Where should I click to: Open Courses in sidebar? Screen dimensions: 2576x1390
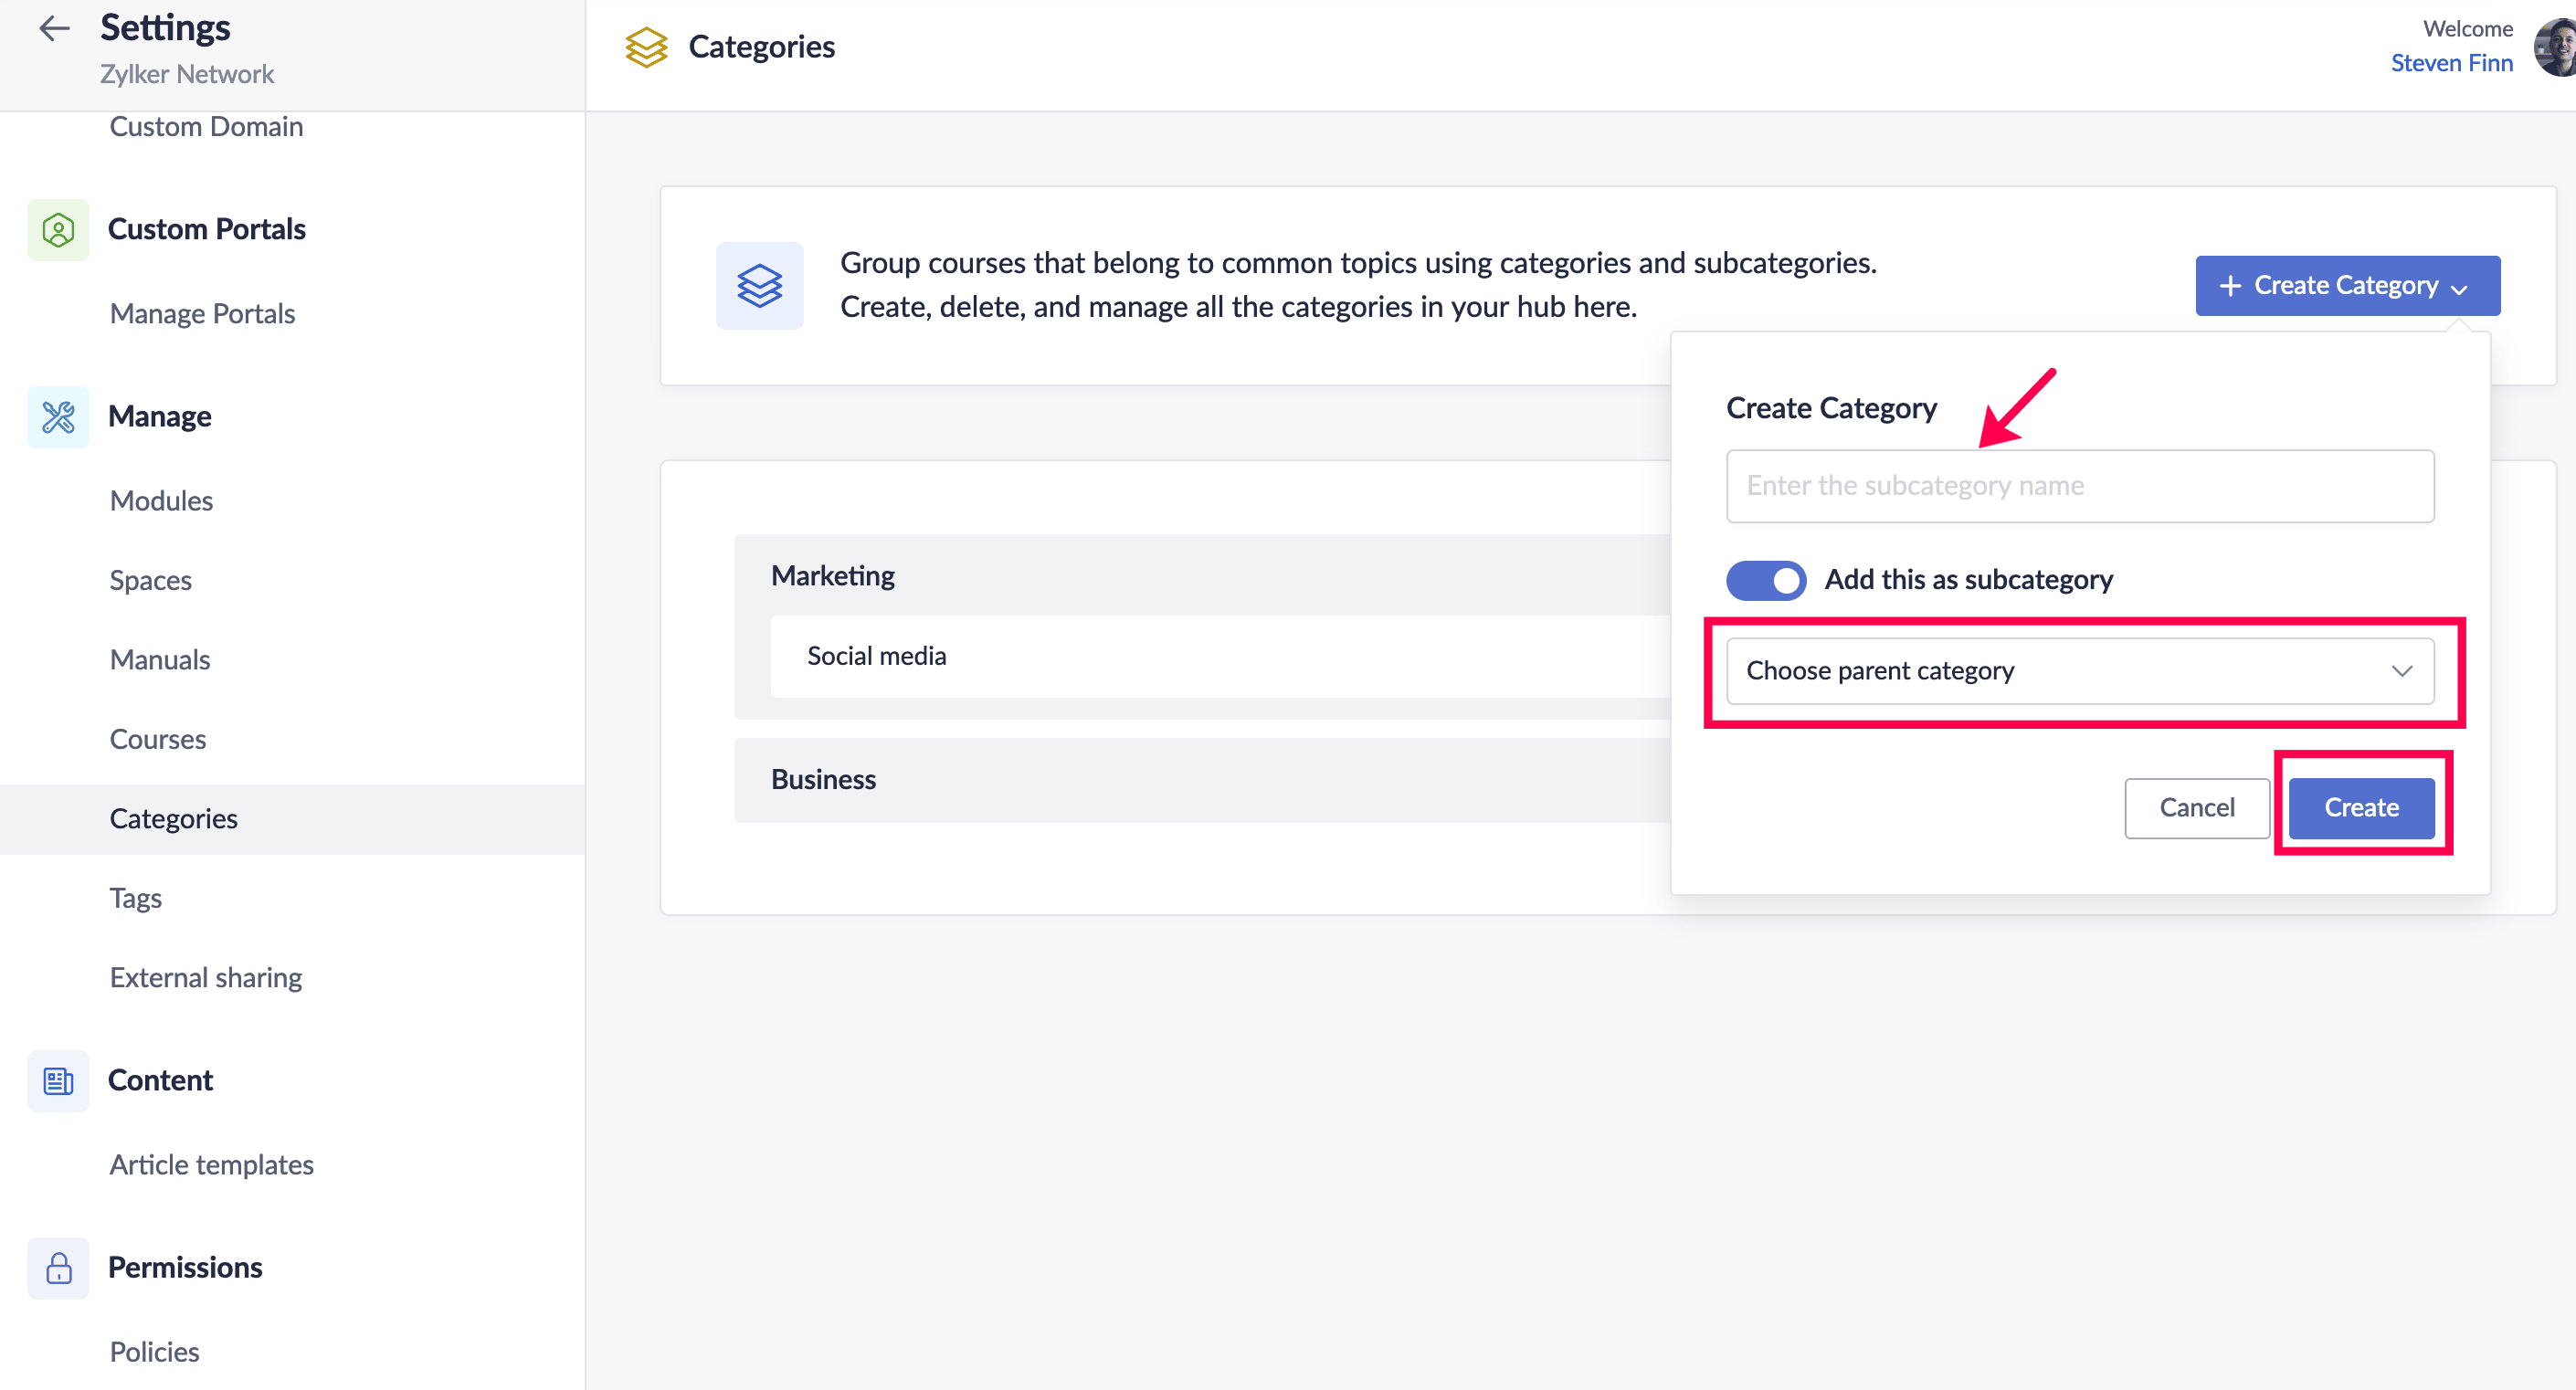pos(158,740)
